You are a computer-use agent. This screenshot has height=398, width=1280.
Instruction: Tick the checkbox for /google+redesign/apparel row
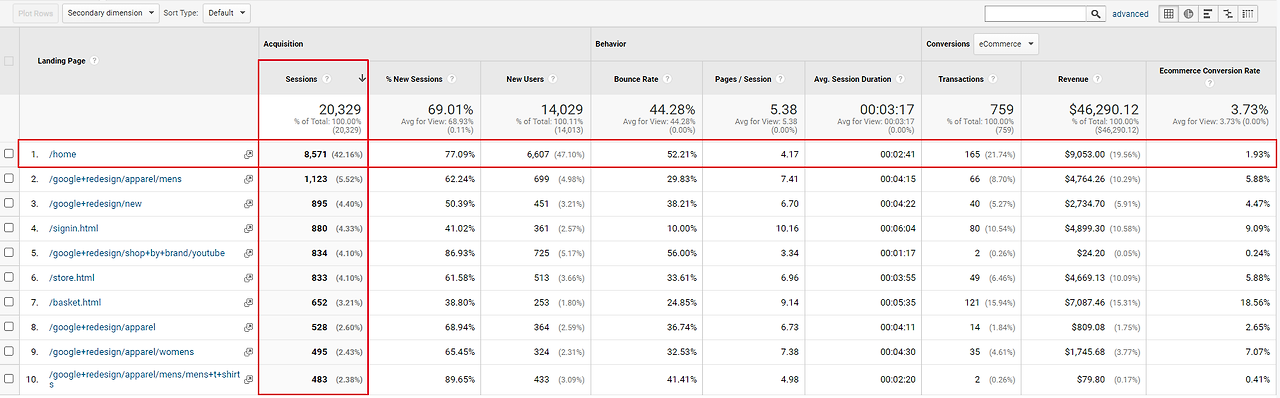(9, 327)
